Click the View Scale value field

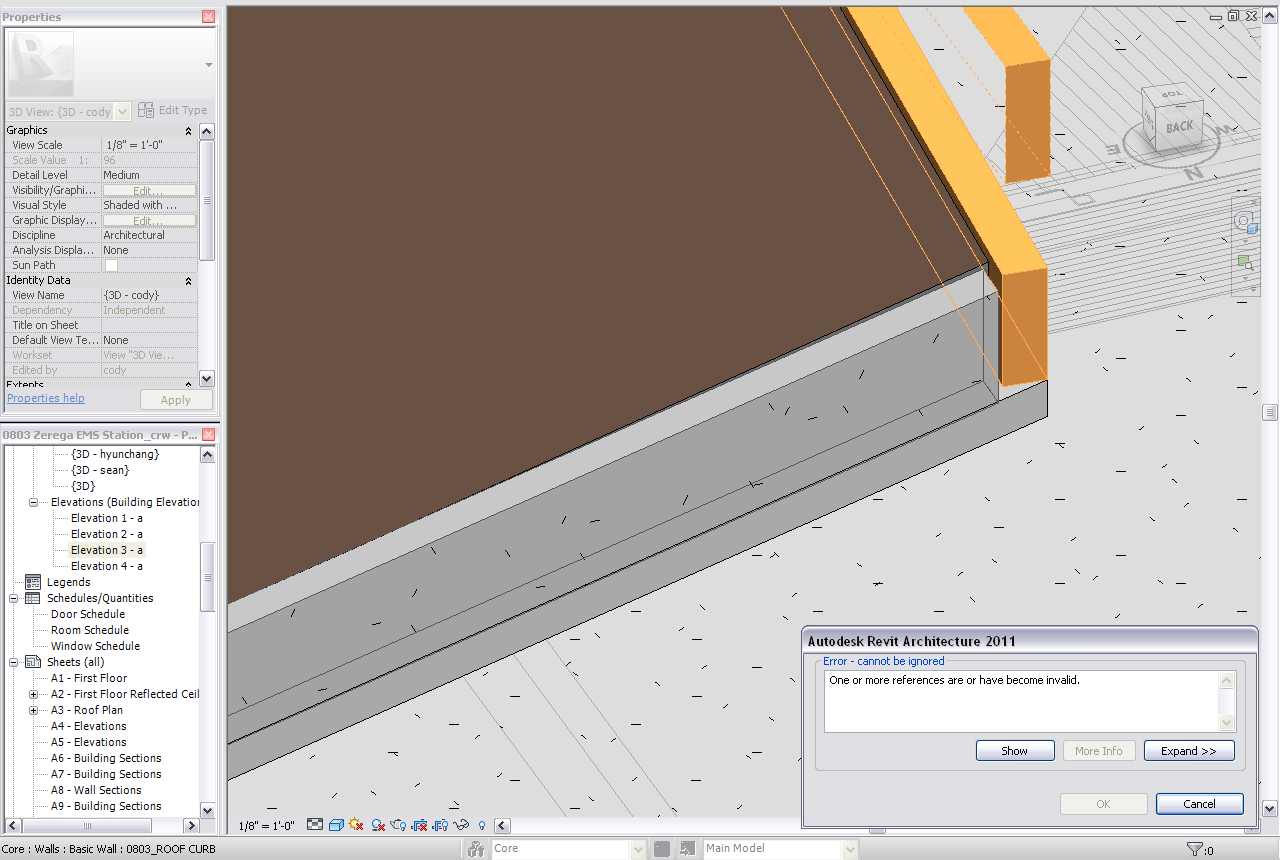149,146
